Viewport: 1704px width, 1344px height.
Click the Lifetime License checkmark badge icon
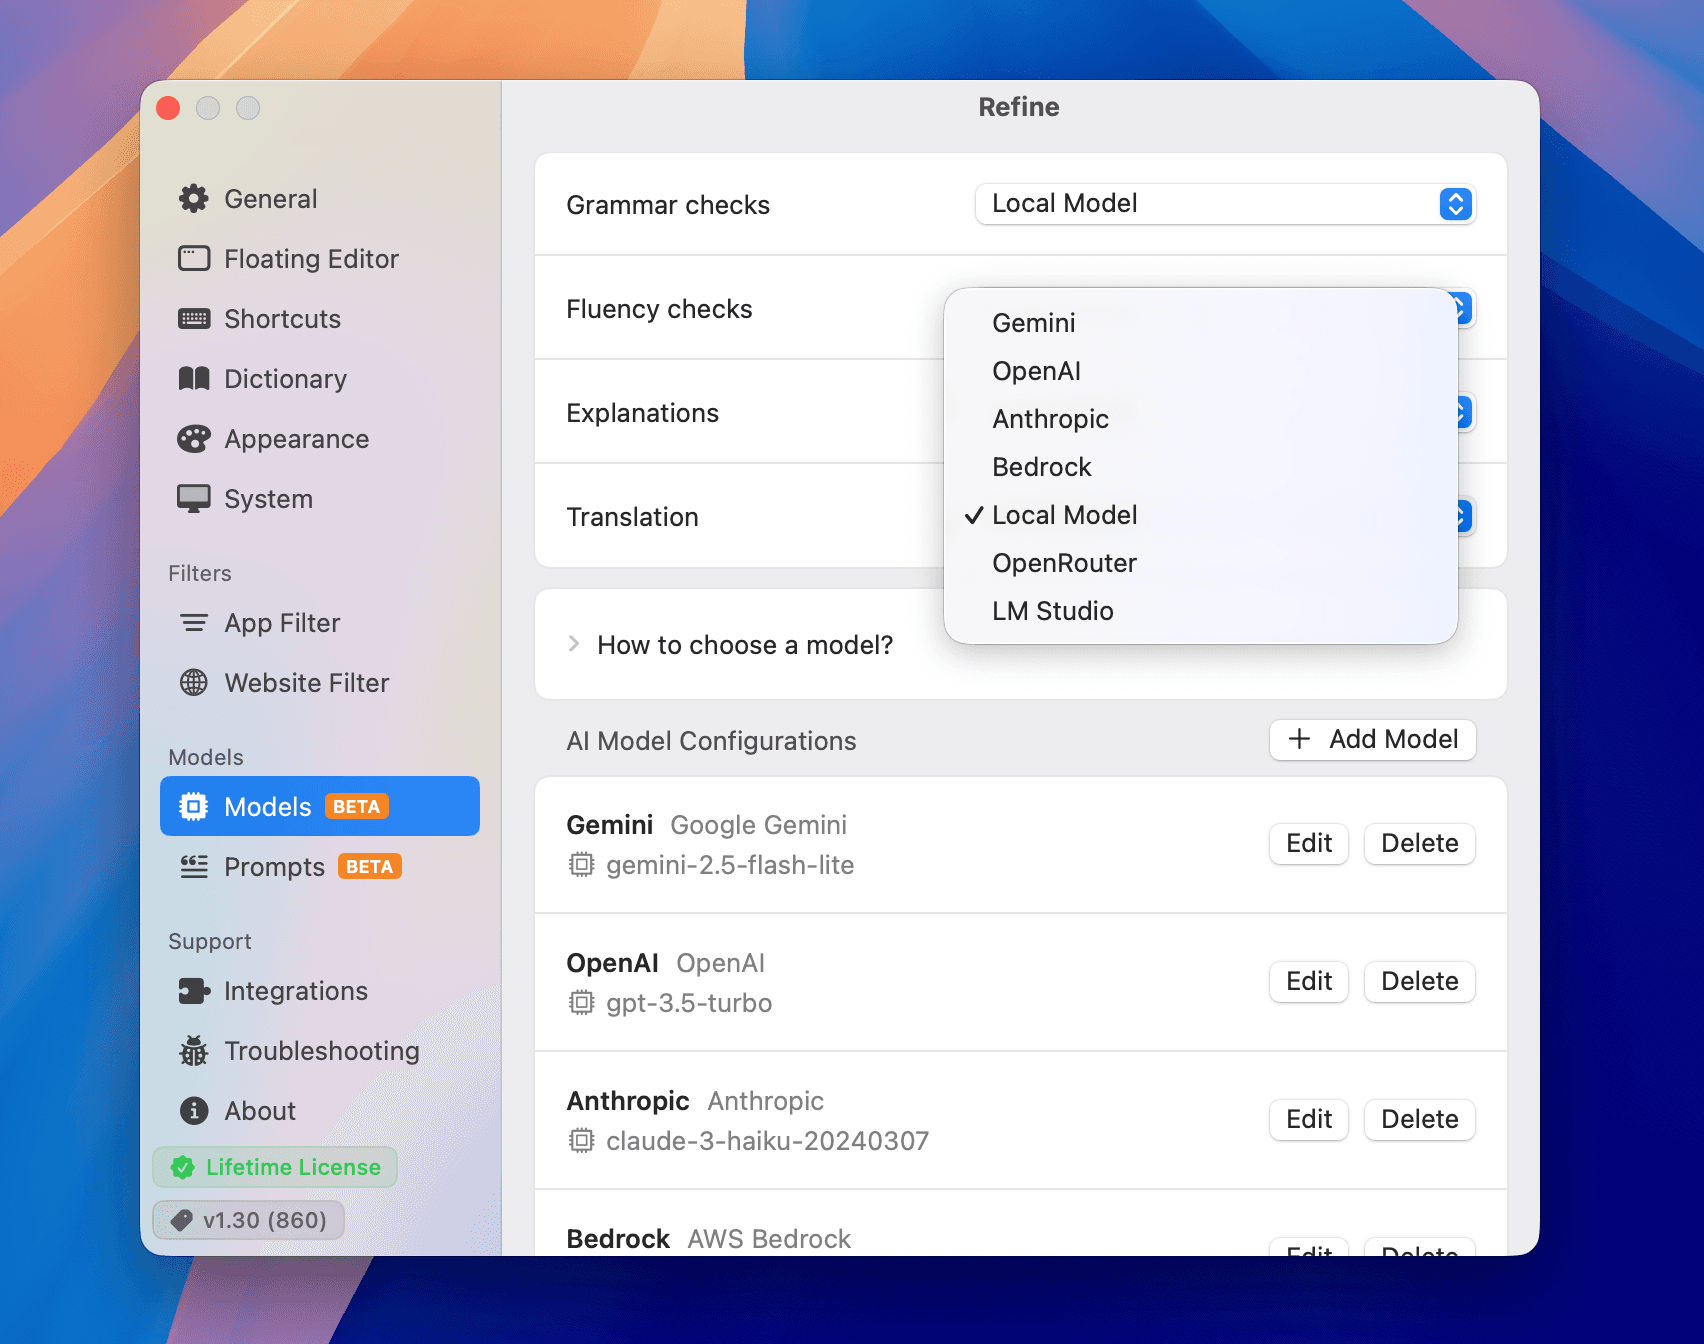point(183,1167)
